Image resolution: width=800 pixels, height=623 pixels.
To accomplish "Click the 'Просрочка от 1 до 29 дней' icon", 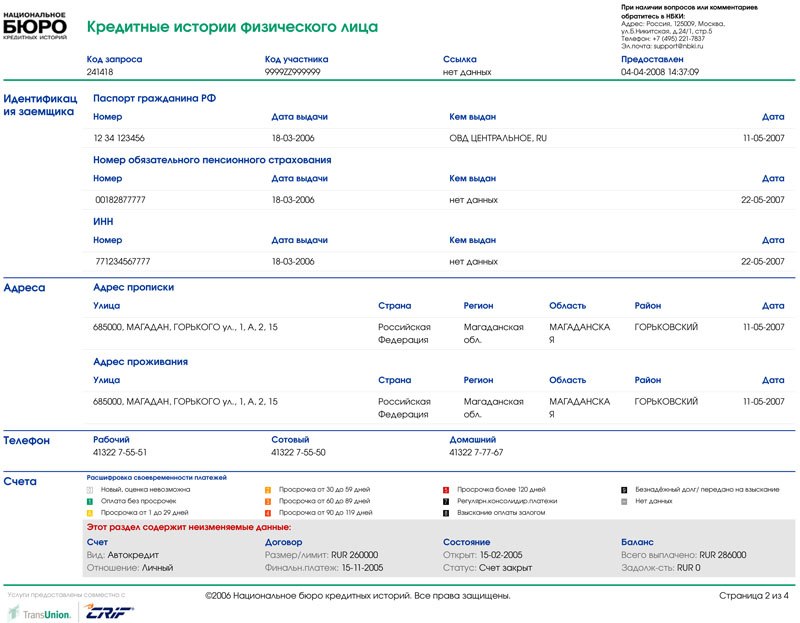I will pyautogui.click(x=90, y=512).
